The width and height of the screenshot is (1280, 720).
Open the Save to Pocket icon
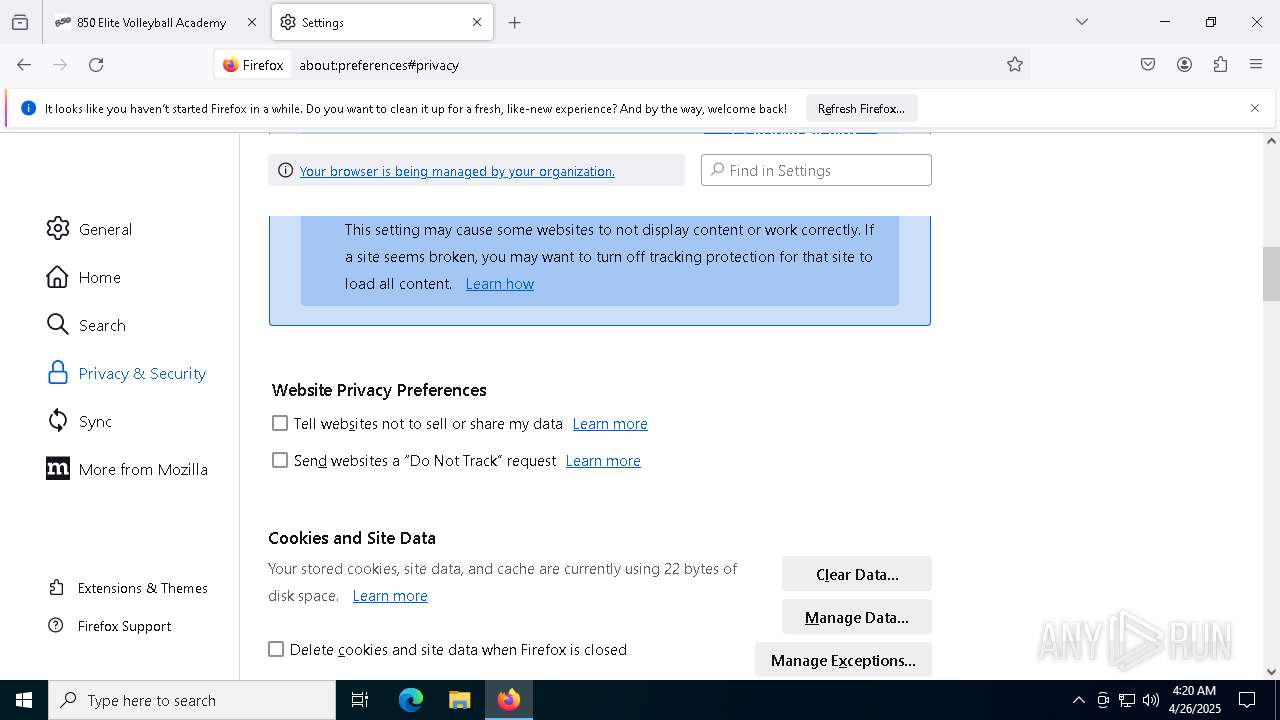(1148, 65)
